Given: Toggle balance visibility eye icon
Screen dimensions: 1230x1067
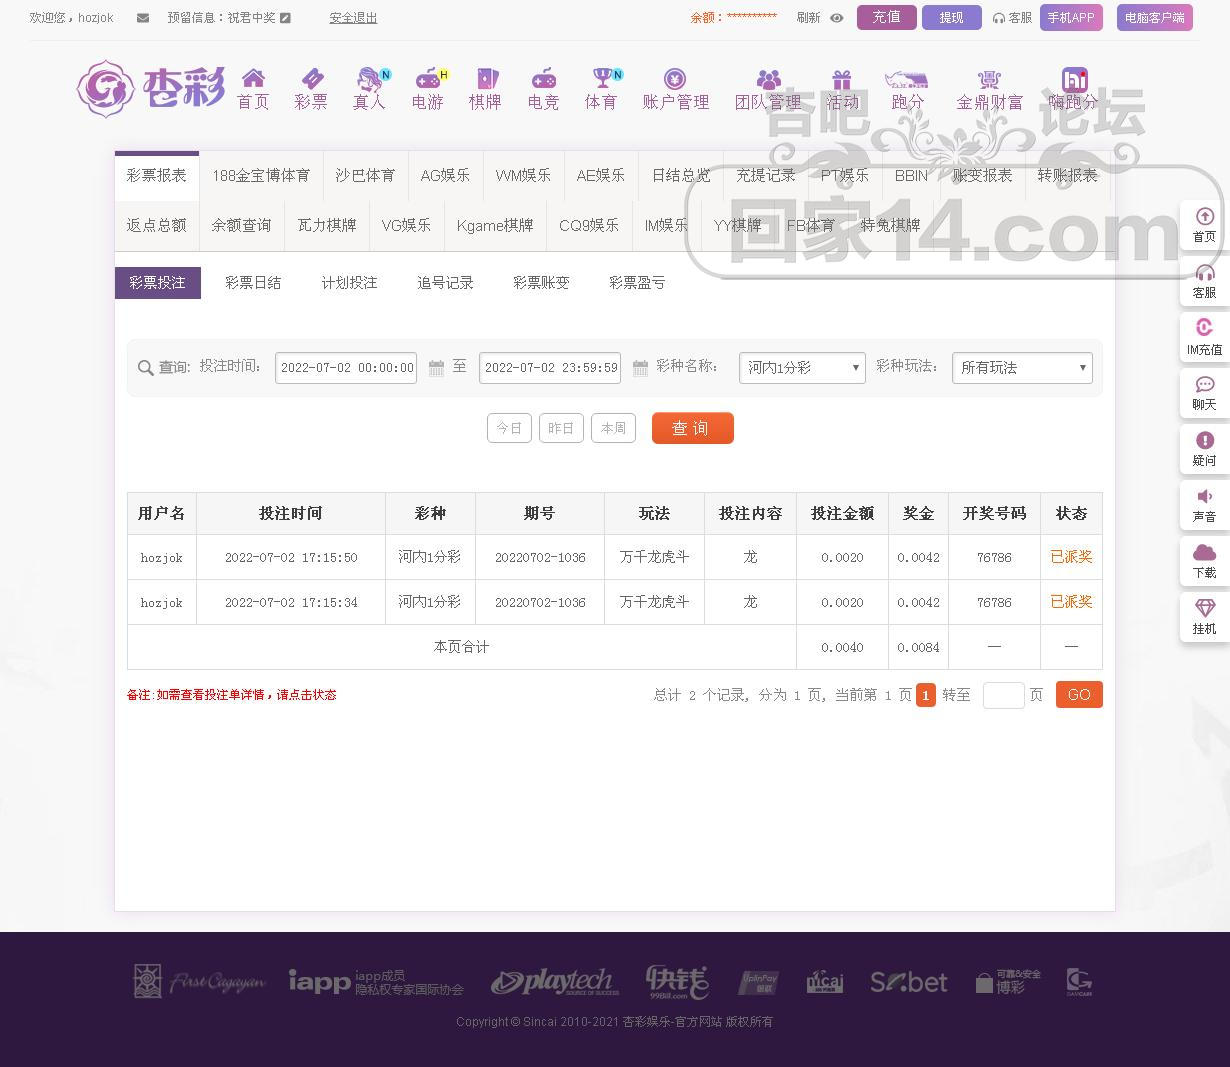Looking at the screenshot, I should (x=837, y=18).
